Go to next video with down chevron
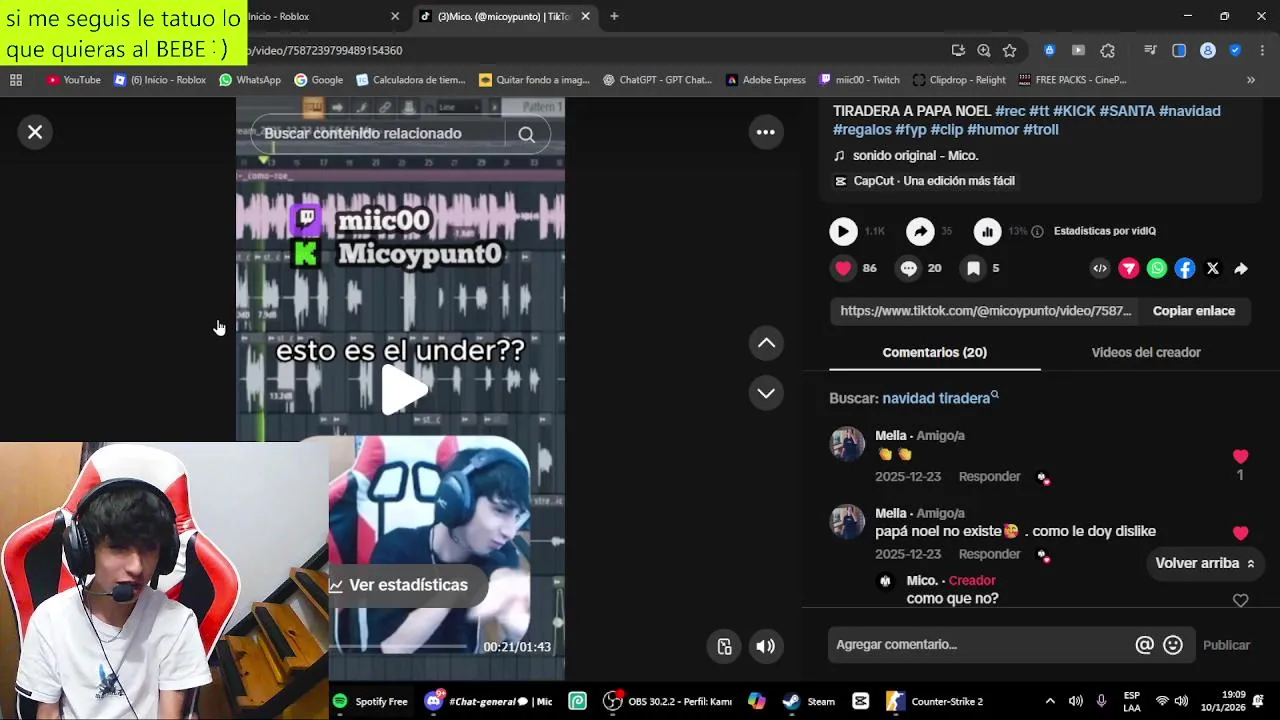Viewport: 1280px width, 720px height. point(766,393)
